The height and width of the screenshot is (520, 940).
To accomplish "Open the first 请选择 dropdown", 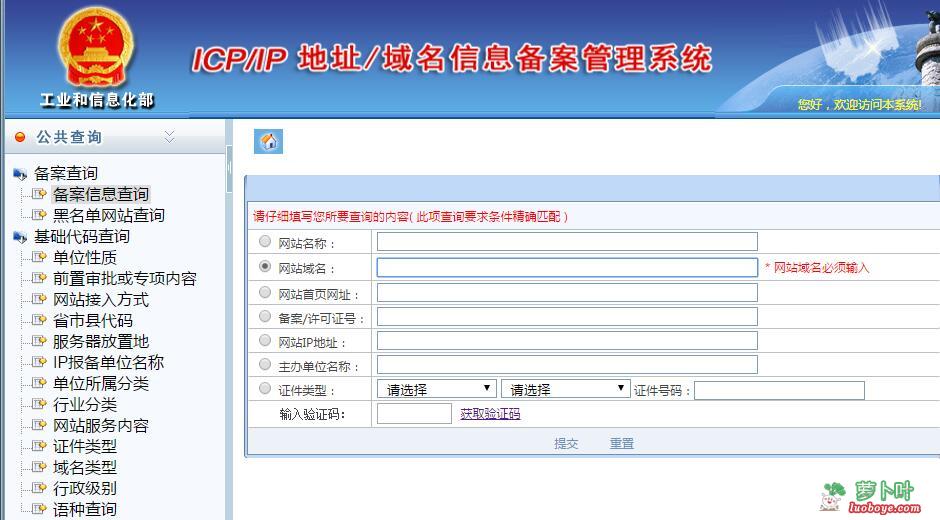I will tap(436, 389).
